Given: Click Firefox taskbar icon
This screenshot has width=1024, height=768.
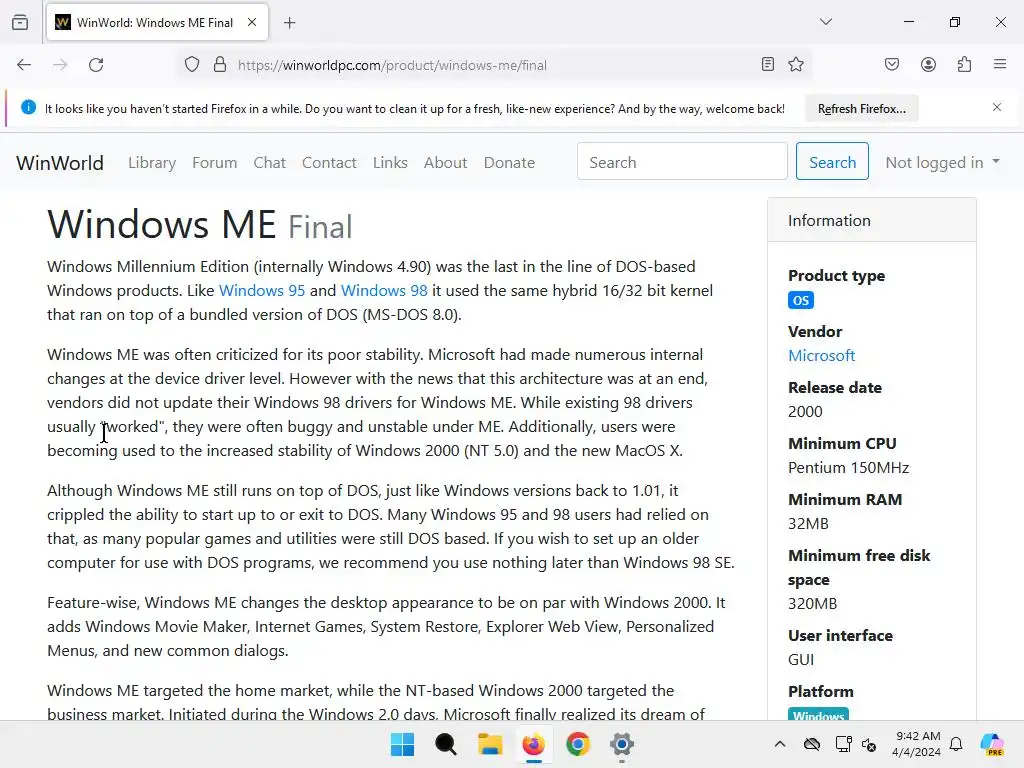Looking at the screenshot, I should 534,744.
